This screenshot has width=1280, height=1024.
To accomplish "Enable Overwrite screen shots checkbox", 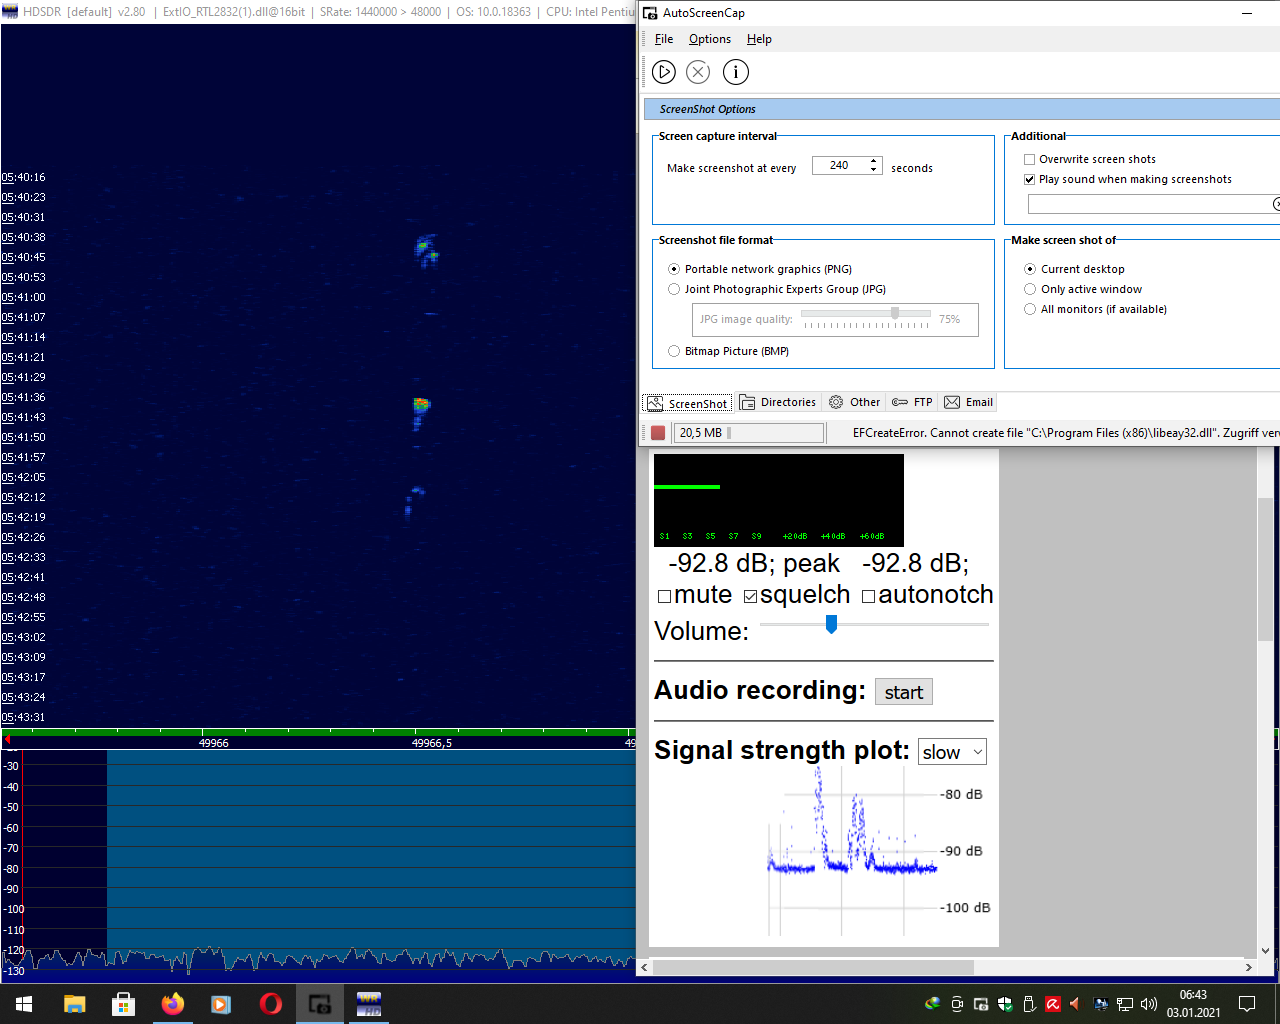I will click(1029, 159).
